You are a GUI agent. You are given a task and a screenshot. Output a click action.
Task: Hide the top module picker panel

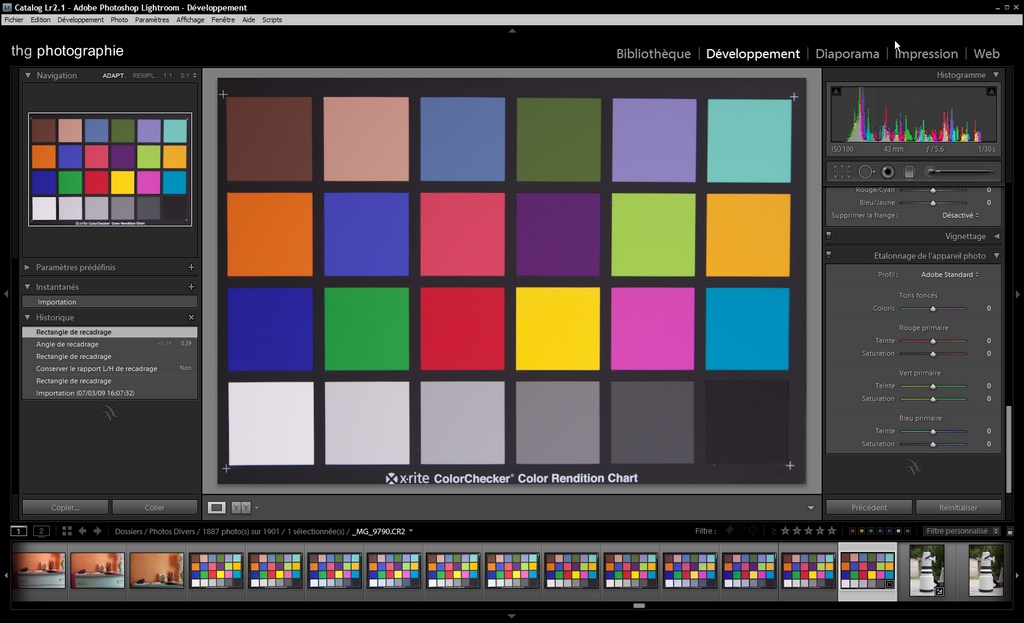click(x=512, y=31)
